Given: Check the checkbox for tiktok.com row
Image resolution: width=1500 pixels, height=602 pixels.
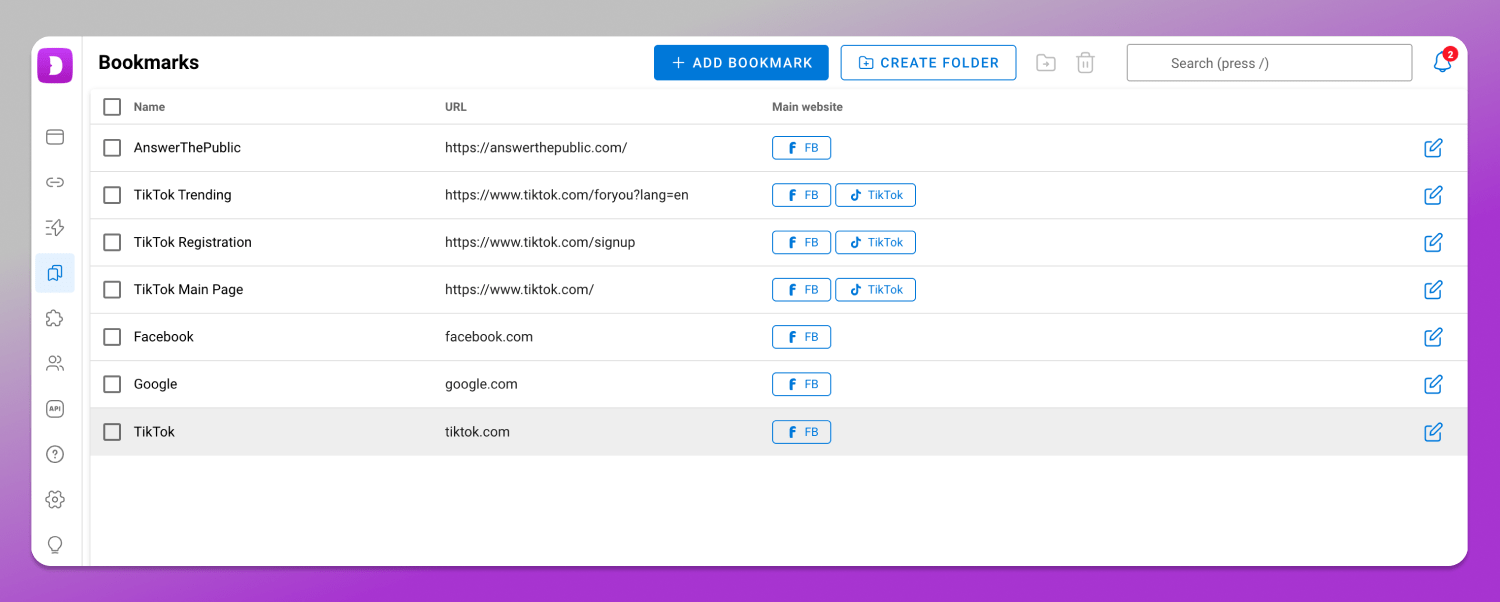Looking at the screenshot, I should [x=112, y=432].
